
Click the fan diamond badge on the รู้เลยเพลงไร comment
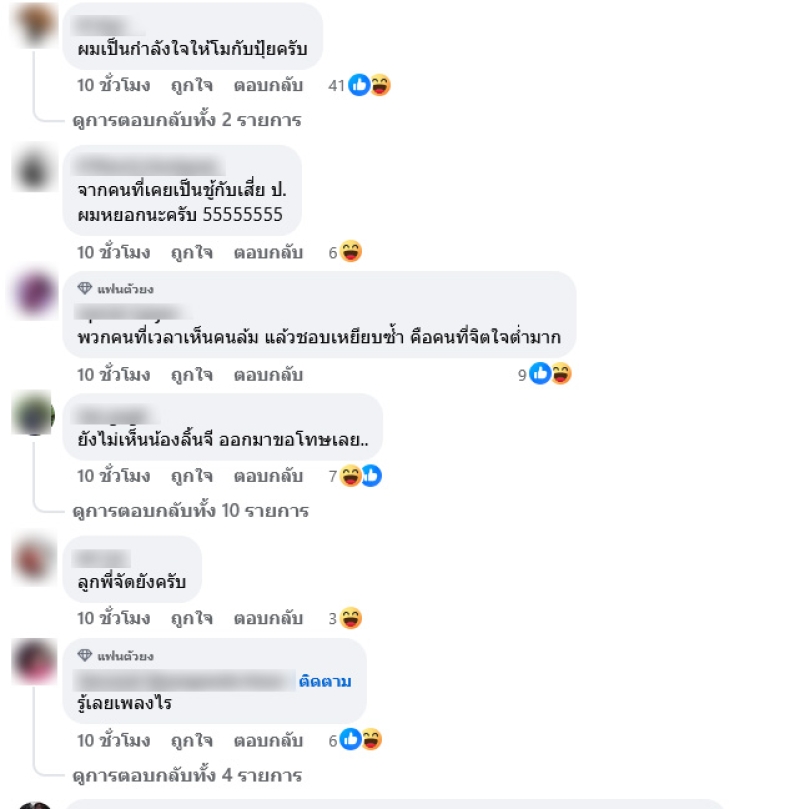pyautogui.click(x=85, y=655)
